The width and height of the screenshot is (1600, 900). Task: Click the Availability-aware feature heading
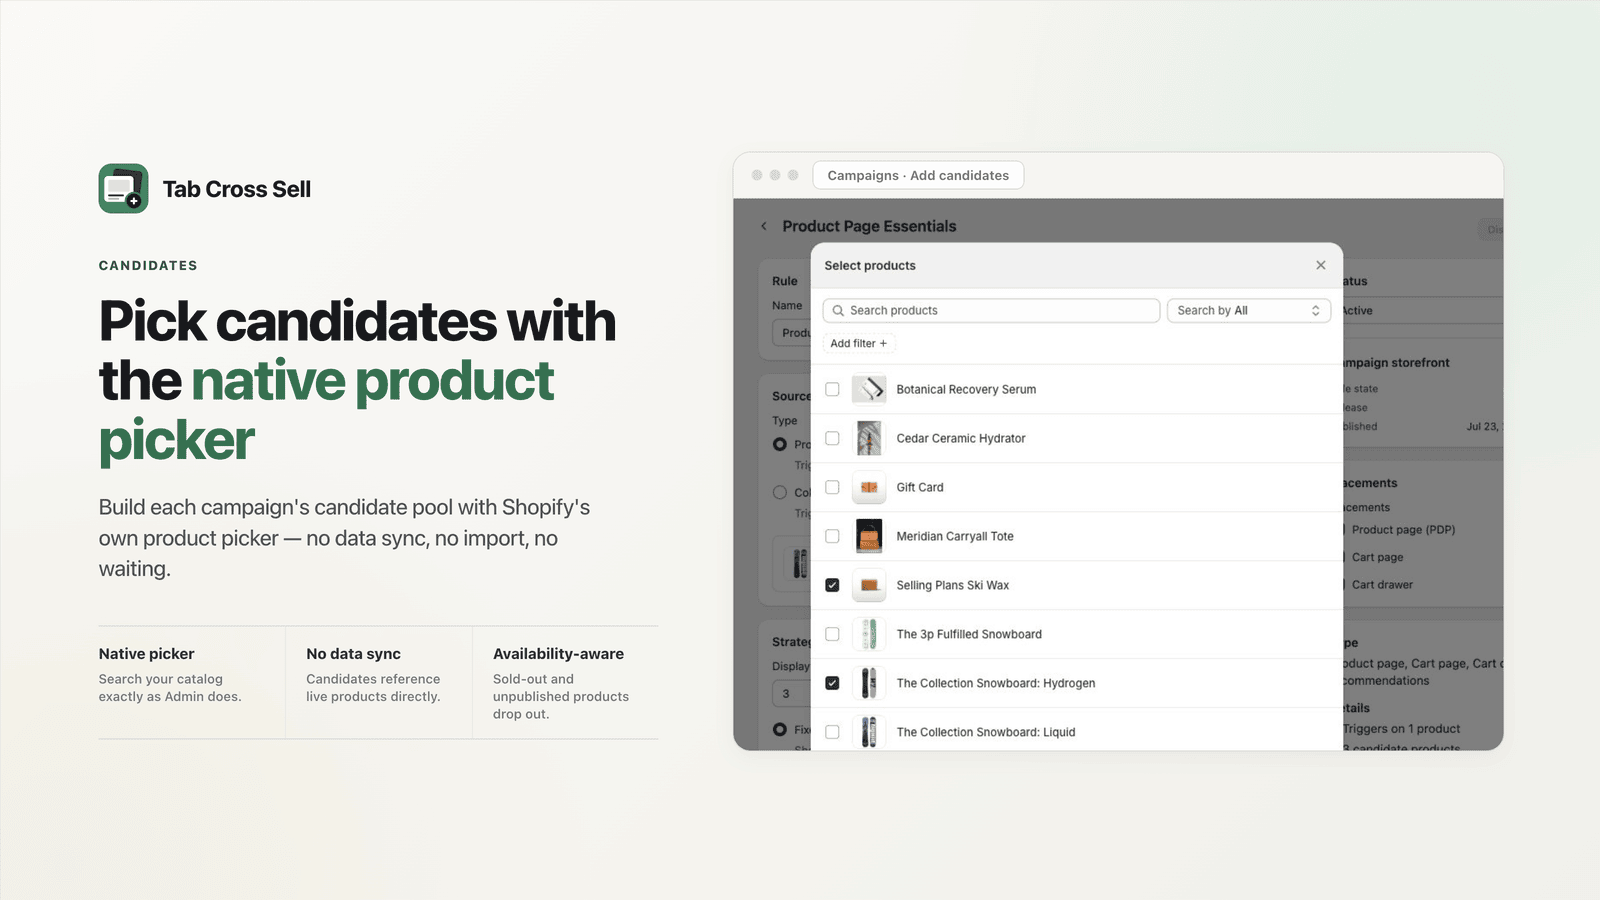point(558,654)
